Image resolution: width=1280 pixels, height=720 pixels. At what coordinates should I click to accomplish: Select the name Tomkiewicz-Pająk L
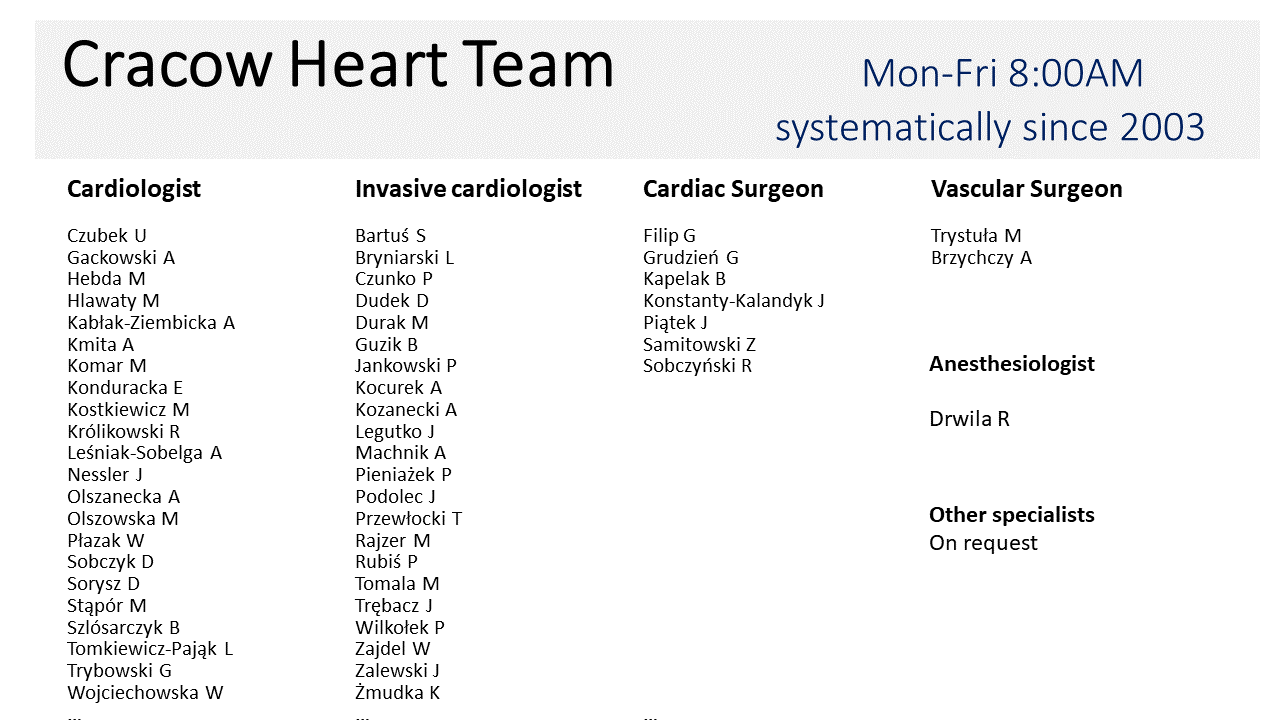(150, 649)
